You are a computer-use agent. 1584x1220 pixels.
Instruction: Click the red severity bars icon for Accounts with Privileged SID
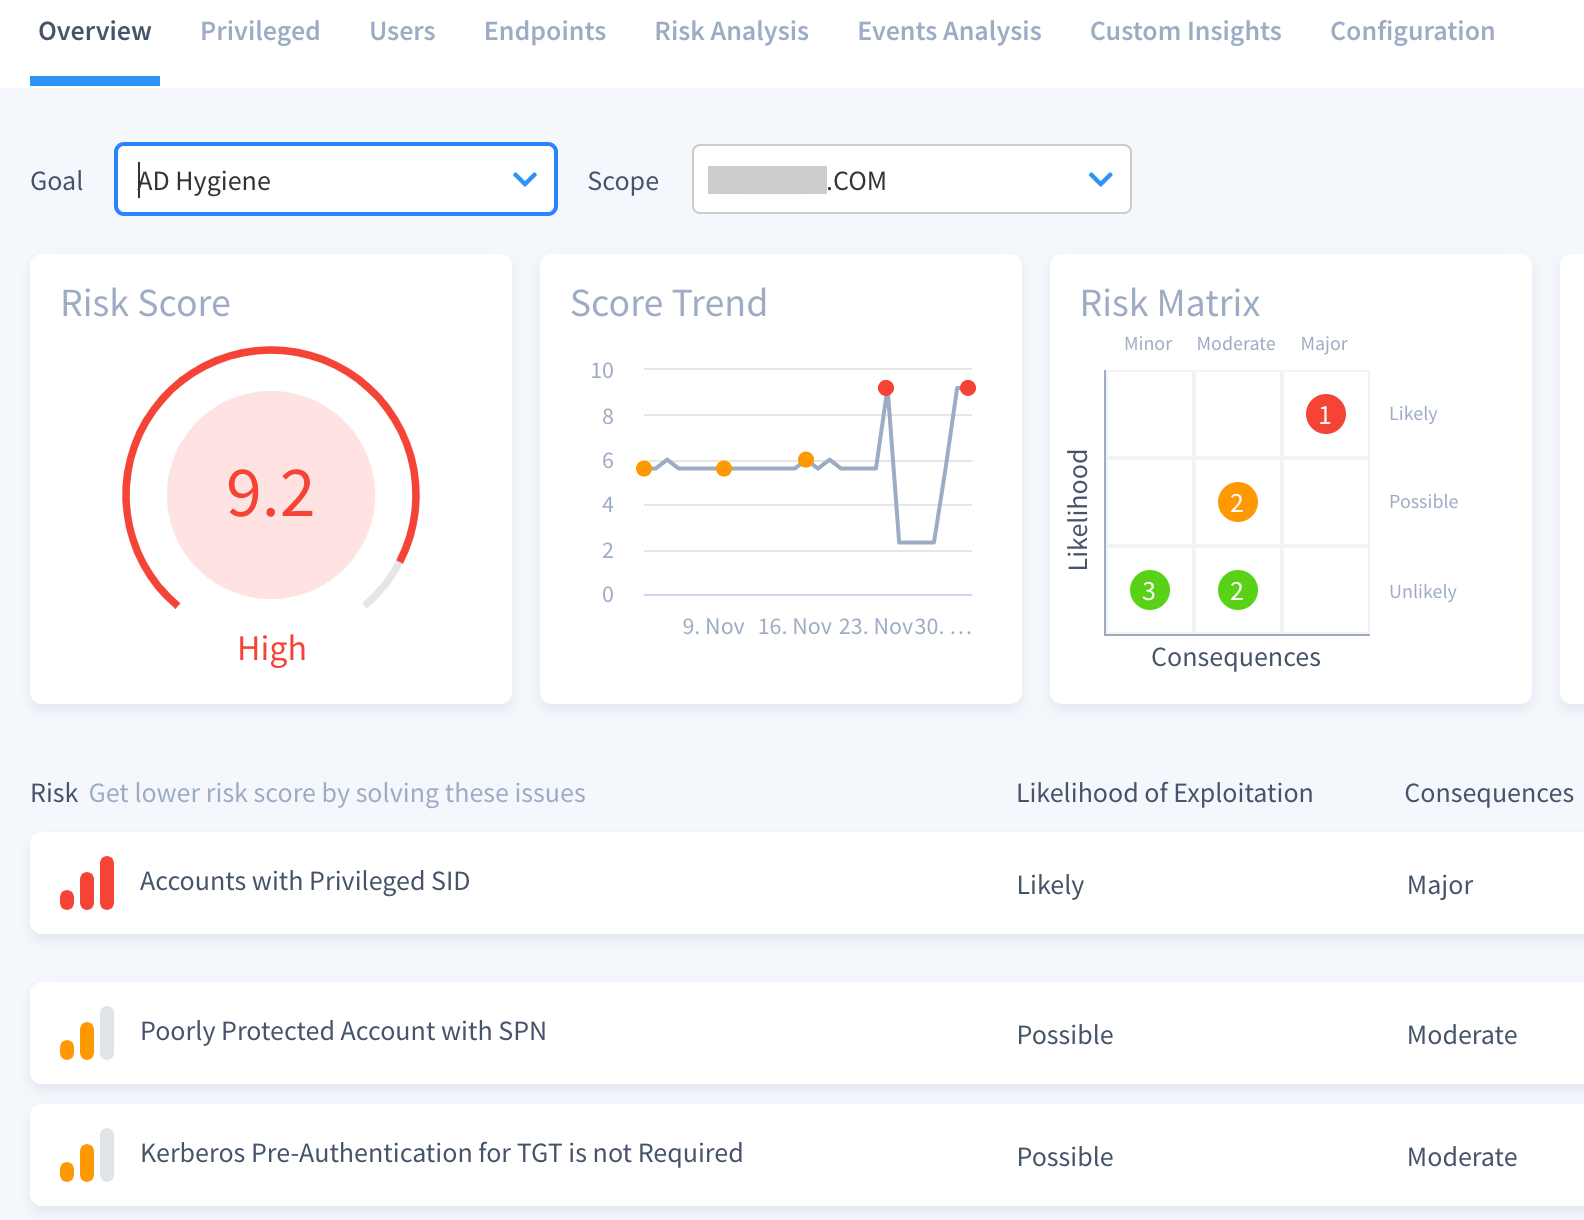(x=87, y=883)
